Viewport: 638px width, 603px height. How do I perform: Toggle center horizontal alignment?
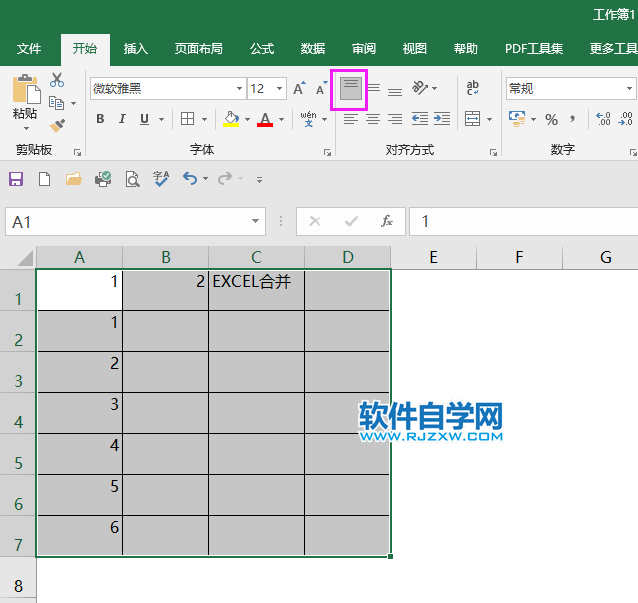[373, 119]
